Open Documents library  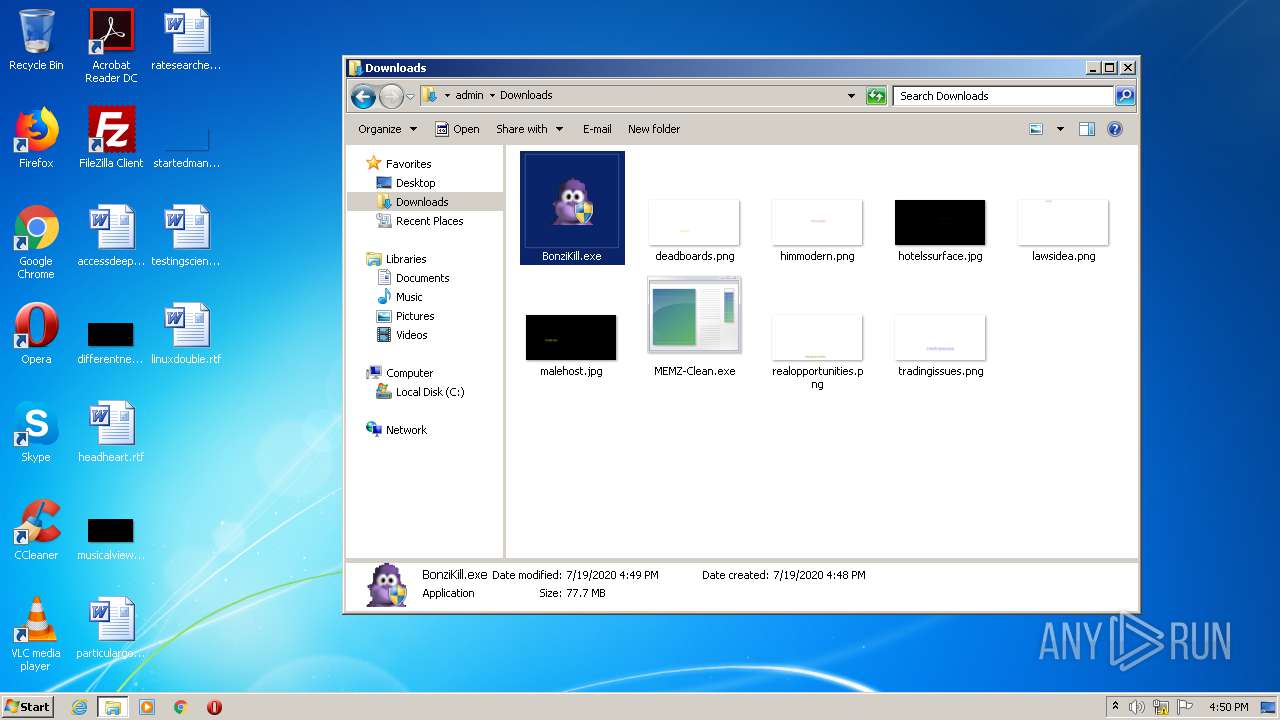point(413,278)
